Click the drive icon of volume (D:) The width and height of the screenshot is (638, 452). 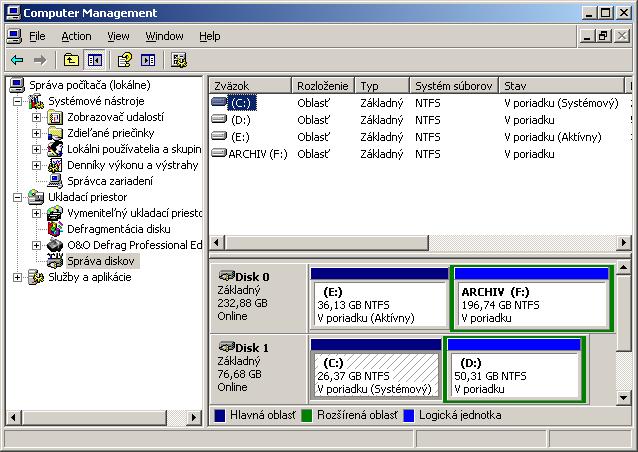click(x=219, y=119)
